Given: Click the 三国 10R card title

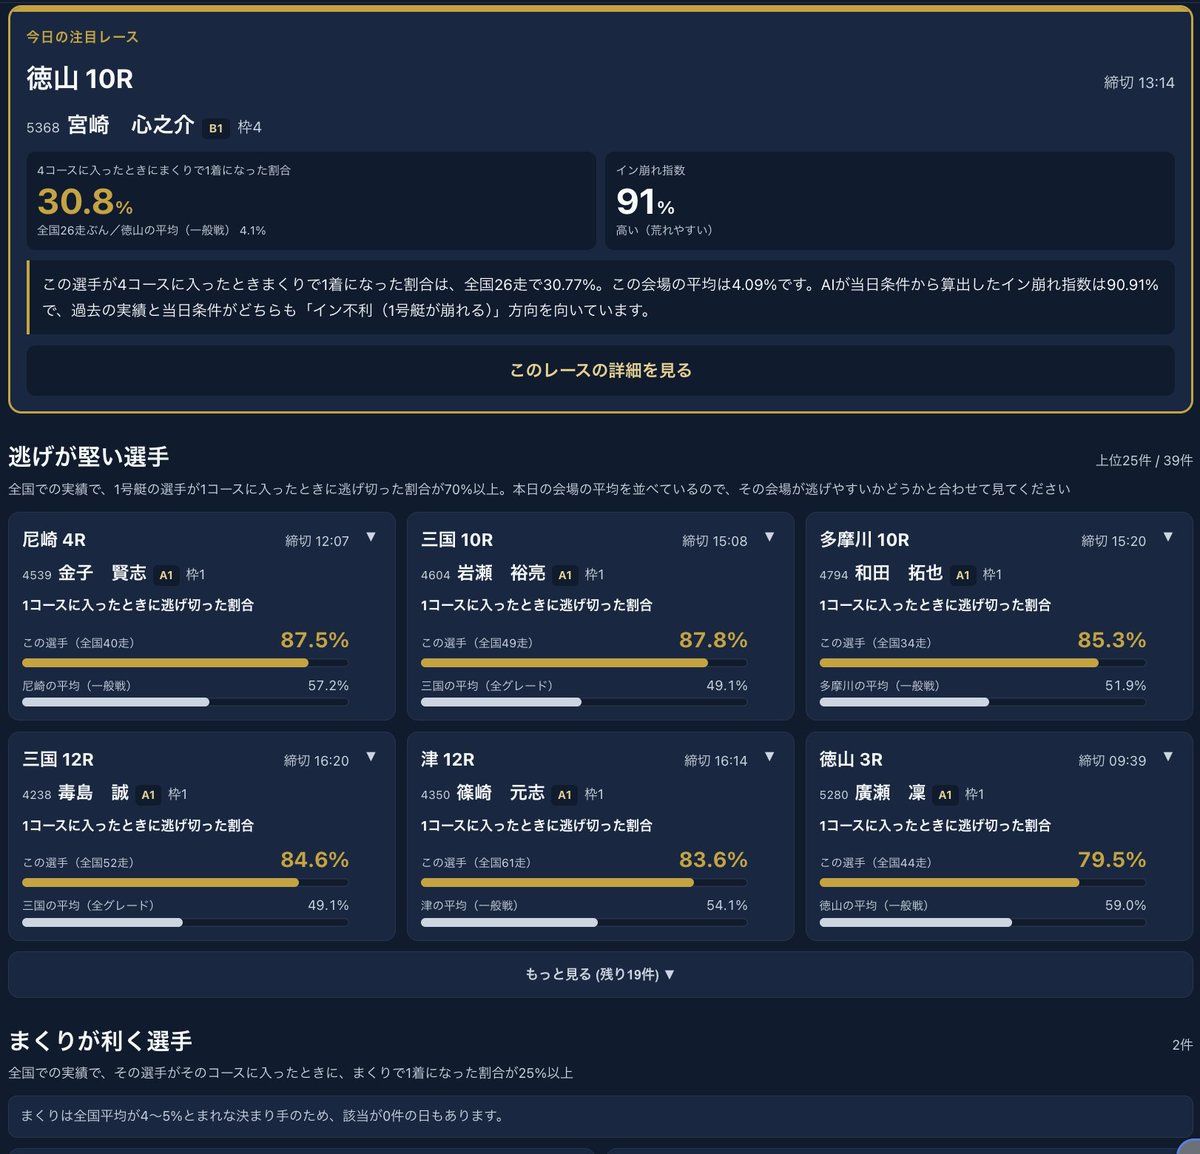Looking at the screenshot, I should pos(457,540).
